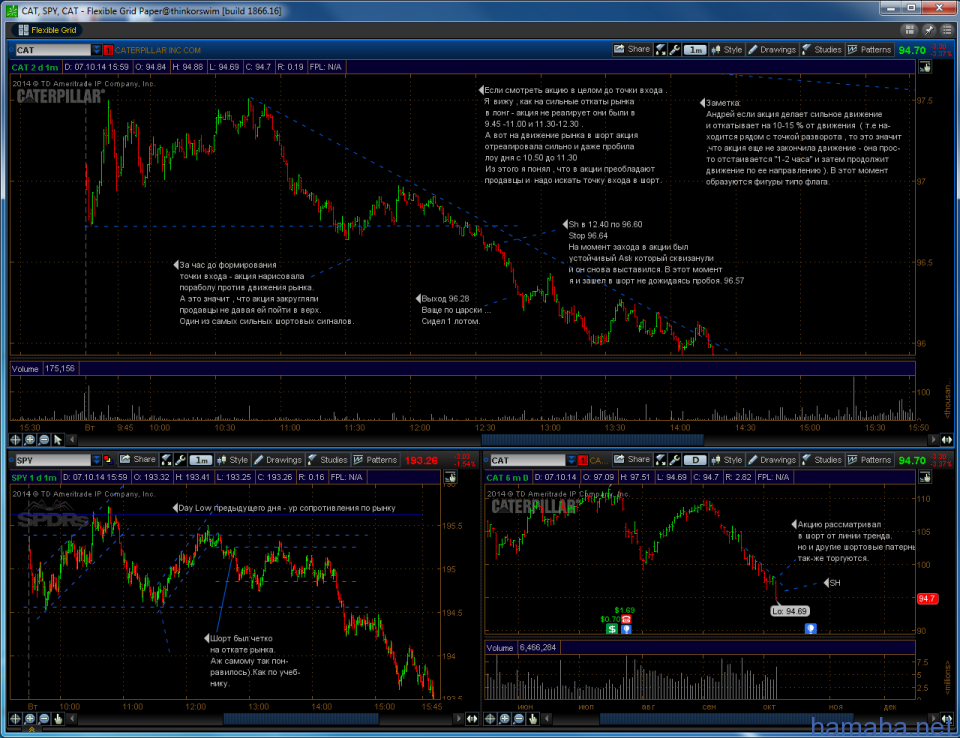960x738 pixels.
Task: Open Studies menu on top CAT chart
Action: [x=822, y=50]
